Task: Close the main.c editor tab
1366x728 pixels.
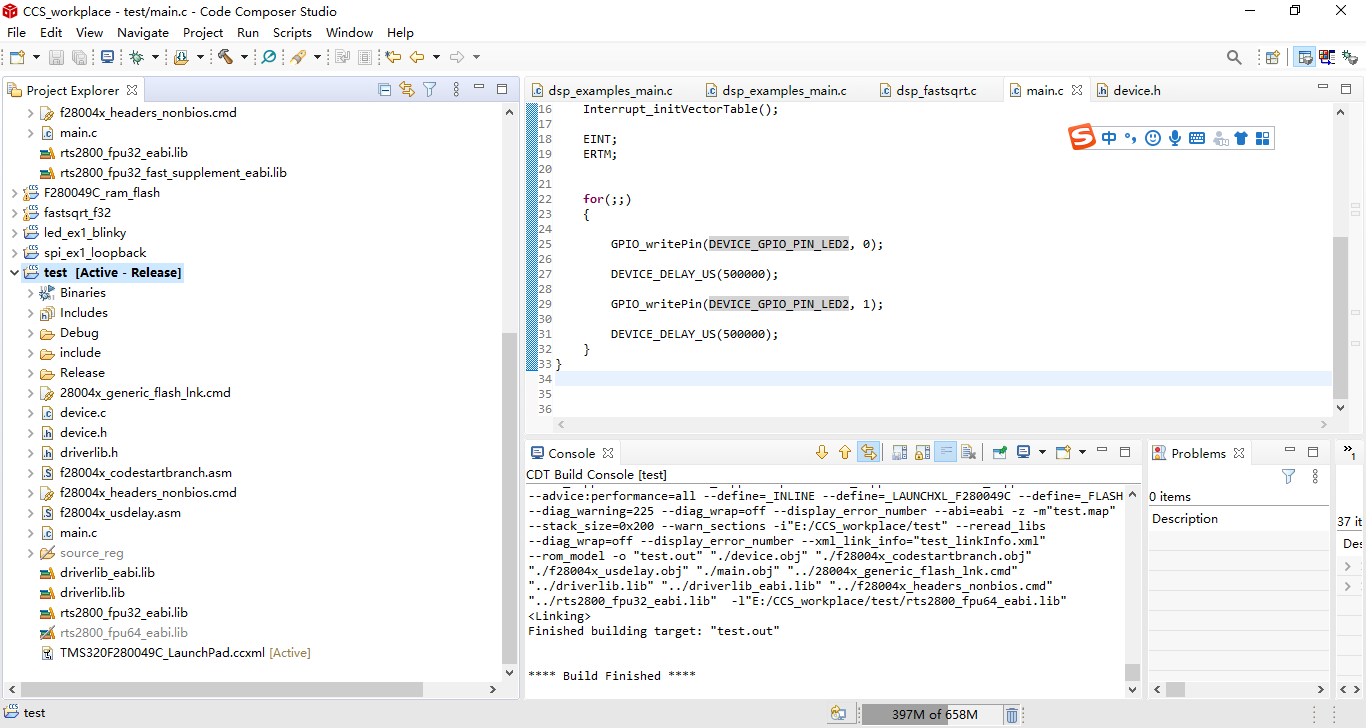Action: click(1077, 90)
